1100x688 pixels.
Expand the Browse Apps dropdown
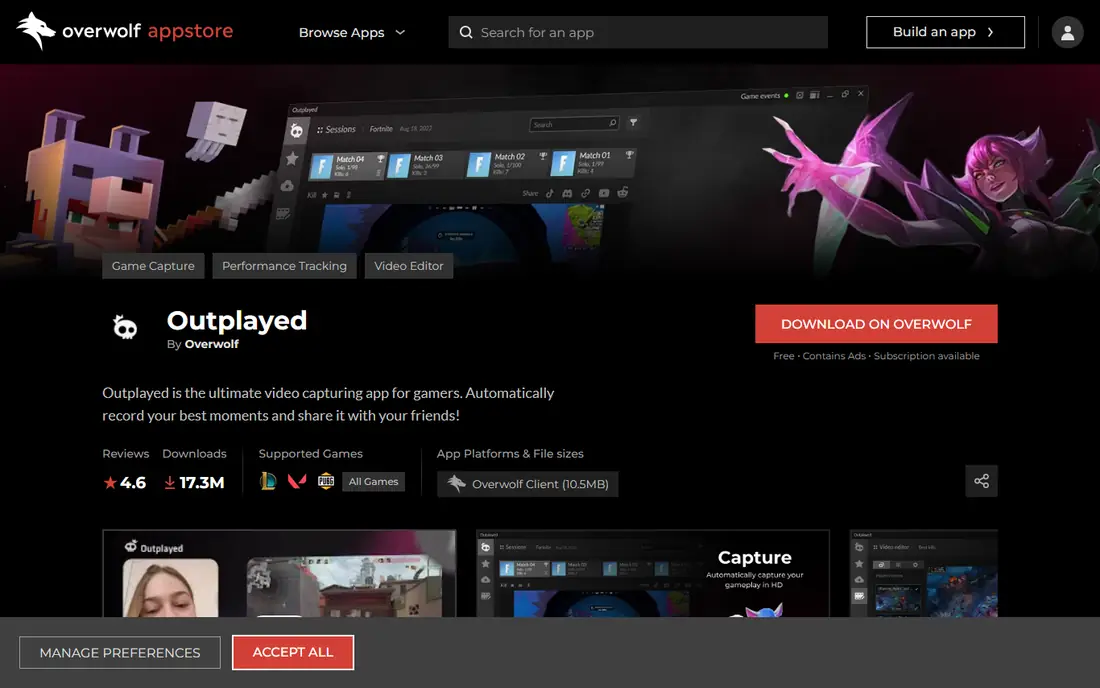click(352, 32)
